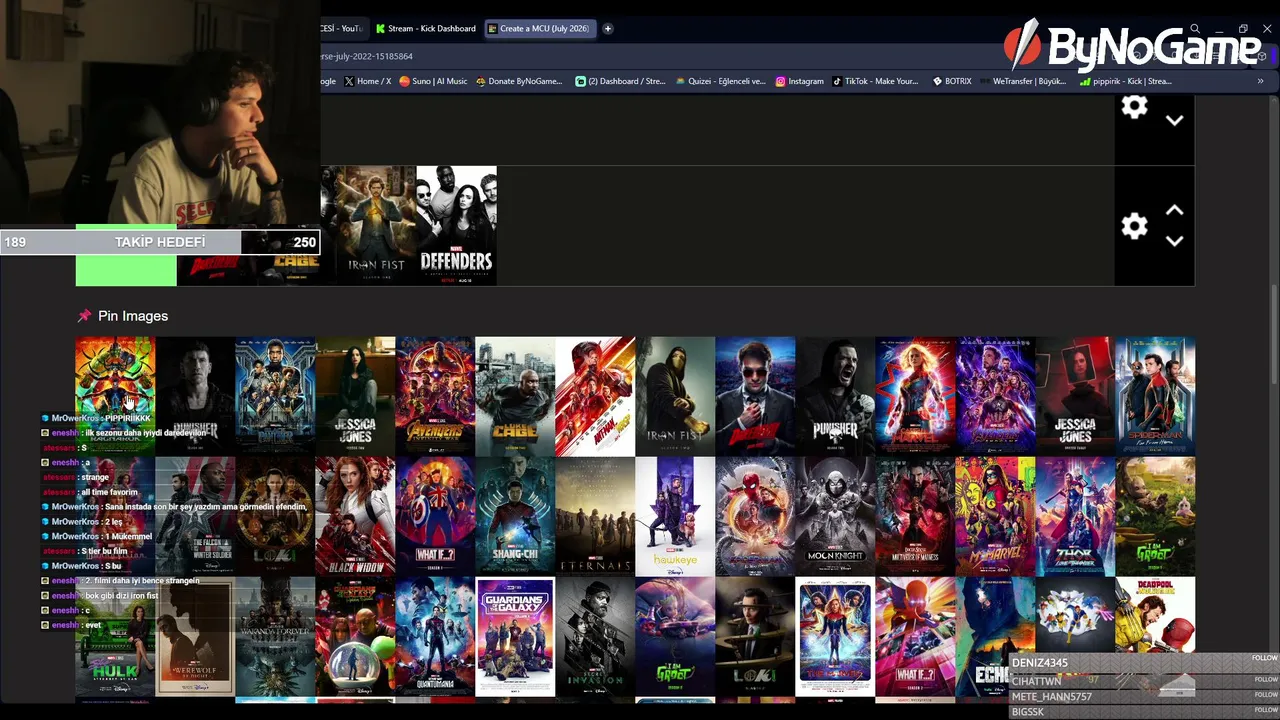Select the Werewolf by Night poster

pos(195,636)
